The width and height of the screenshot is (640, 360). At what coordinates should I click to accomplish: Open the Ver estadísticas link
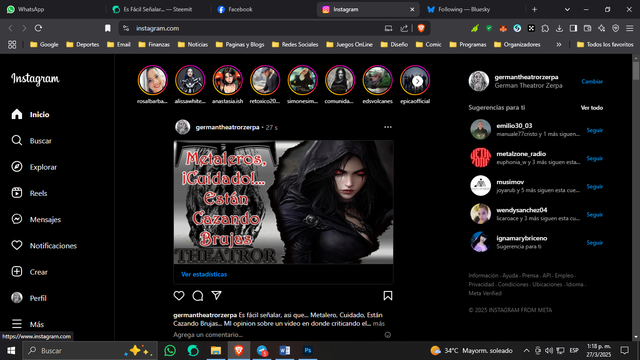click(204, 274)
